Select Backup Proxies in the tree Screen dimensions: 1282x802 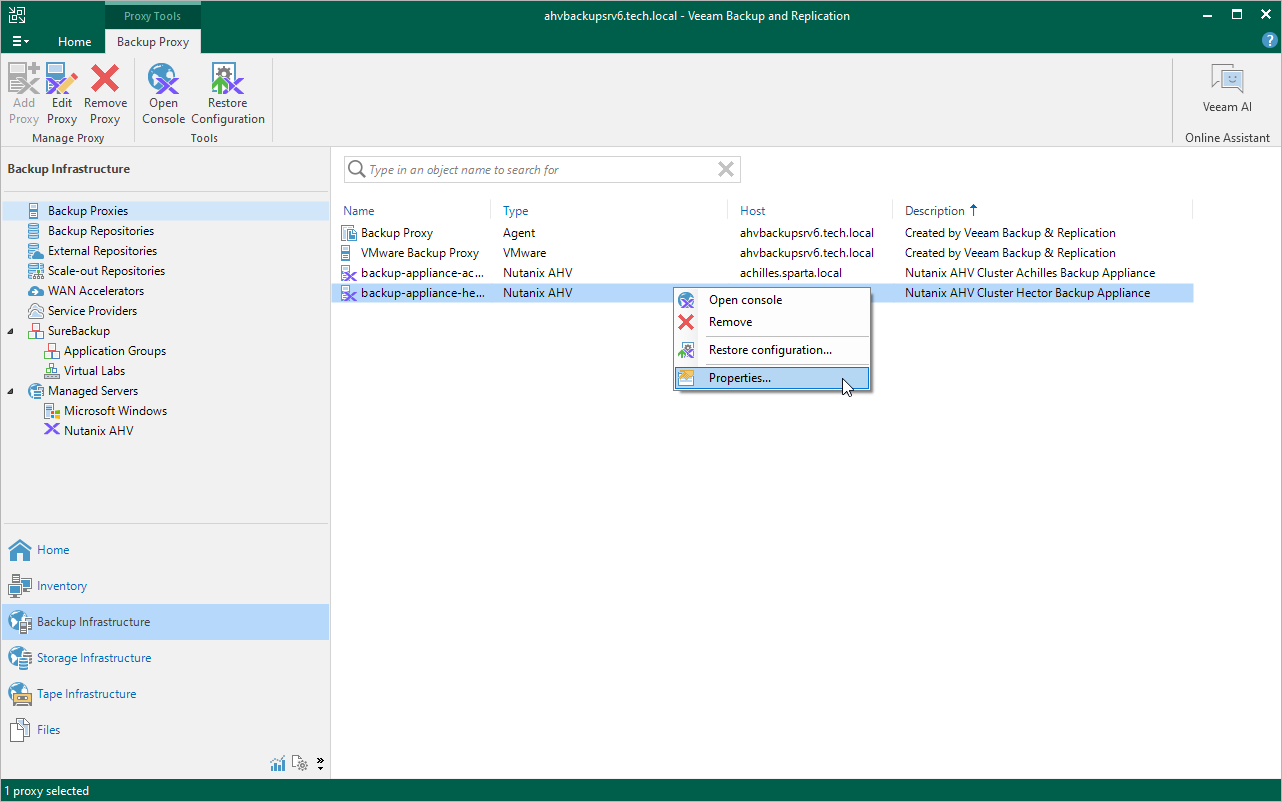pyautogui.click(x=88, y=211)
